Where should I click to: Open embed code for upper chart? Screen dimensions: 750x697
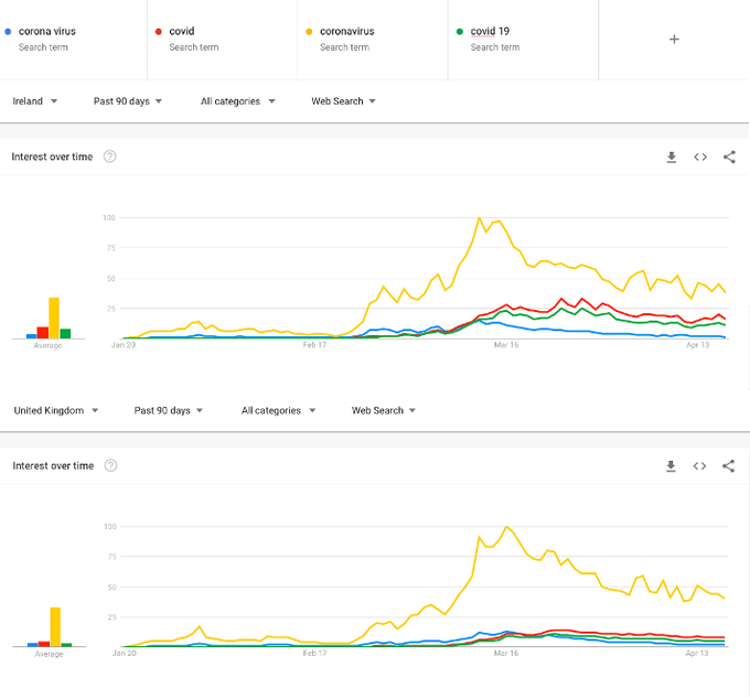point(700,157)
